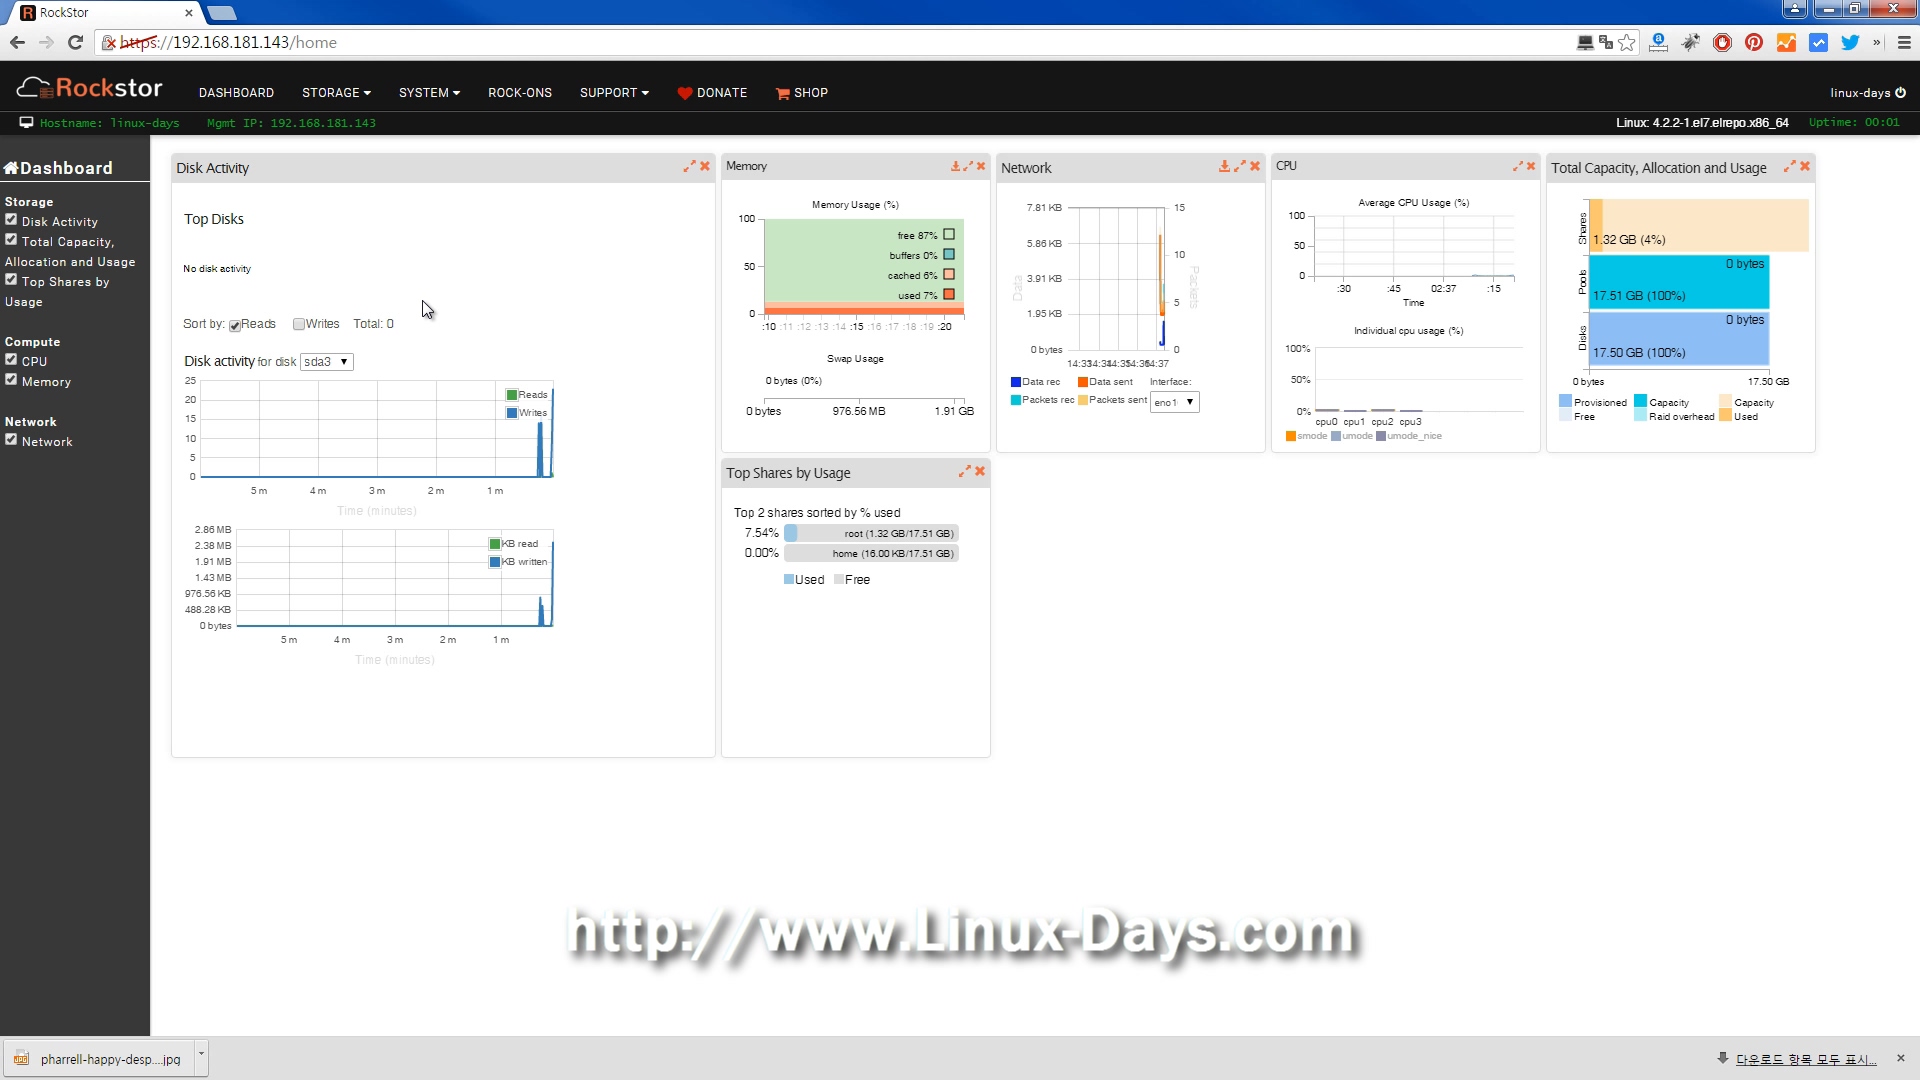Download the Network widget data

1224,166
